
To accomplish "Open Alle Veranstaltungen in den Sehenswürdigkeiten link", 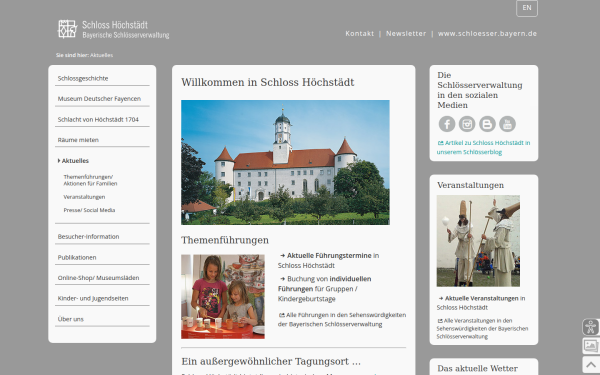I will point(482,329).
